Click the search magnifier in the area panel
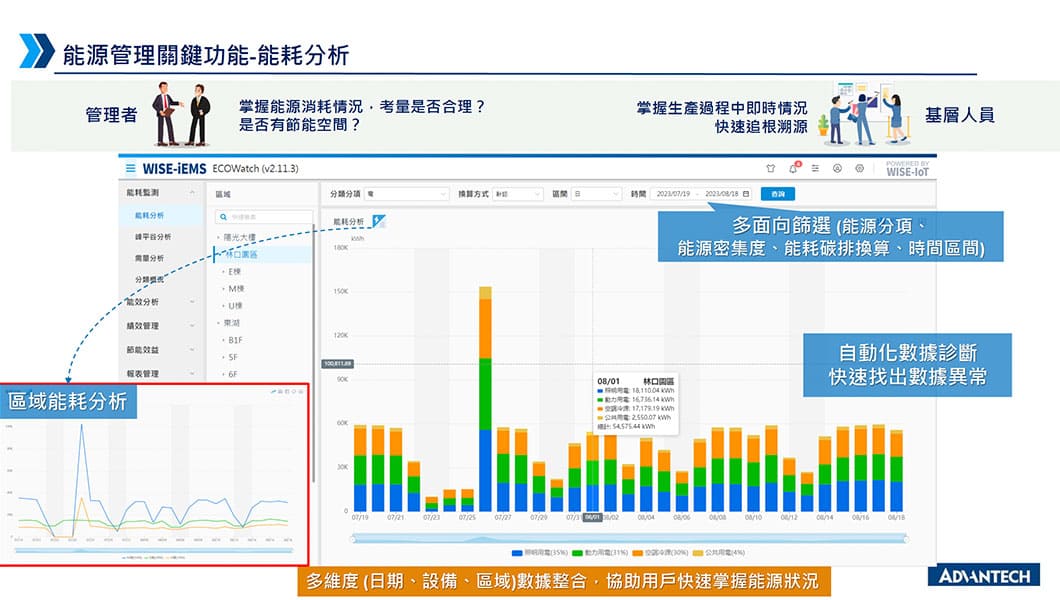Screen dimensions: 1060x600 pyautogui.click(x=223, y=217)
